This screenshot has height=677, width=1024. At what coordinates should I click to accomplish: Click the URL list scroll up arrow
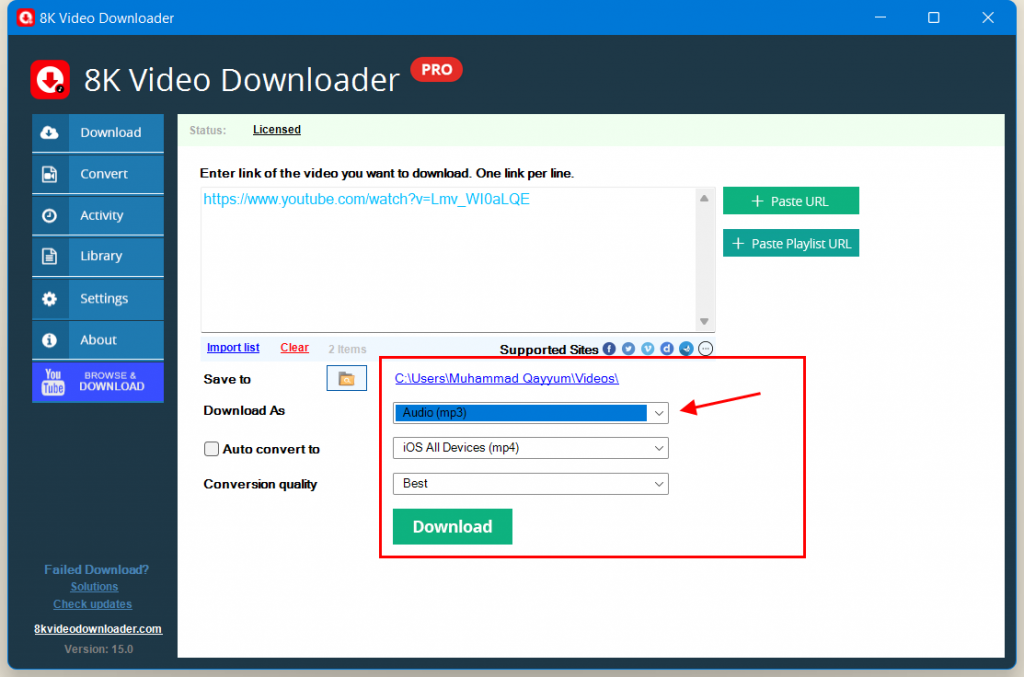coord(704,198)
